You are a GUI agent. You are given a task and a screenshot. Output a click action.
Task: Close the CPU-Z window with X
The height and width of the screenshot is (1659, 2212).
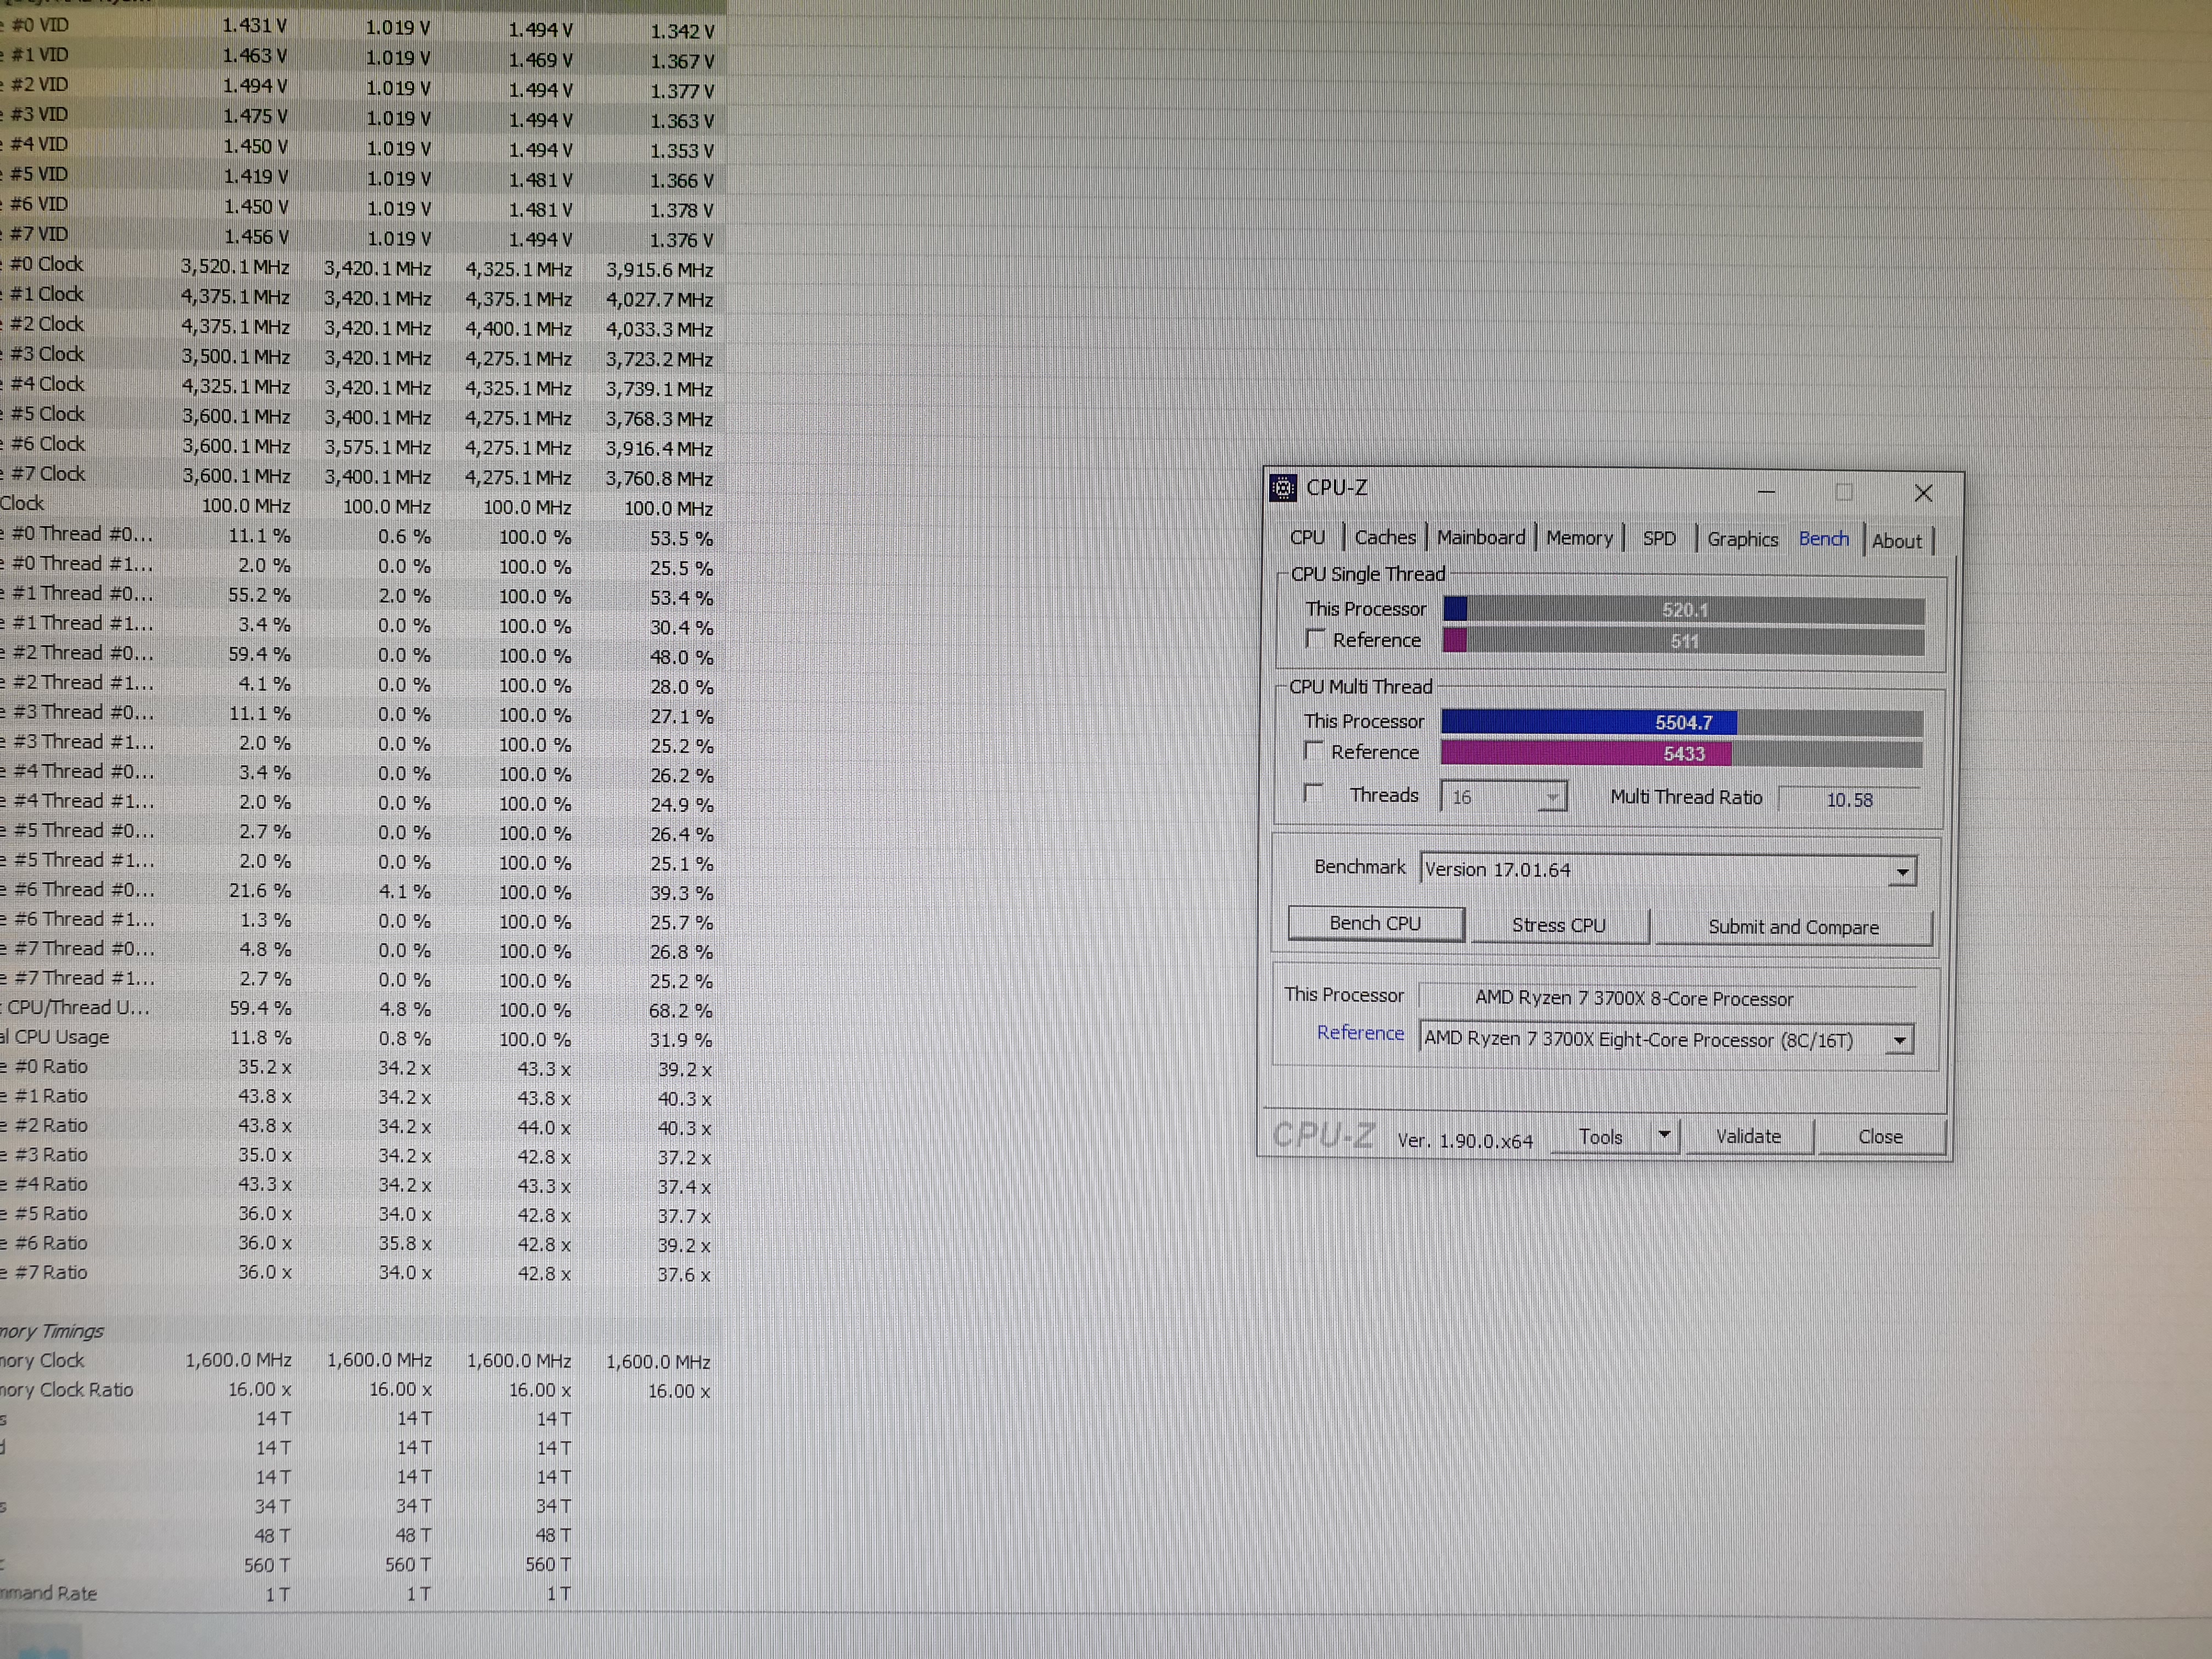[x=1922, y=493]
